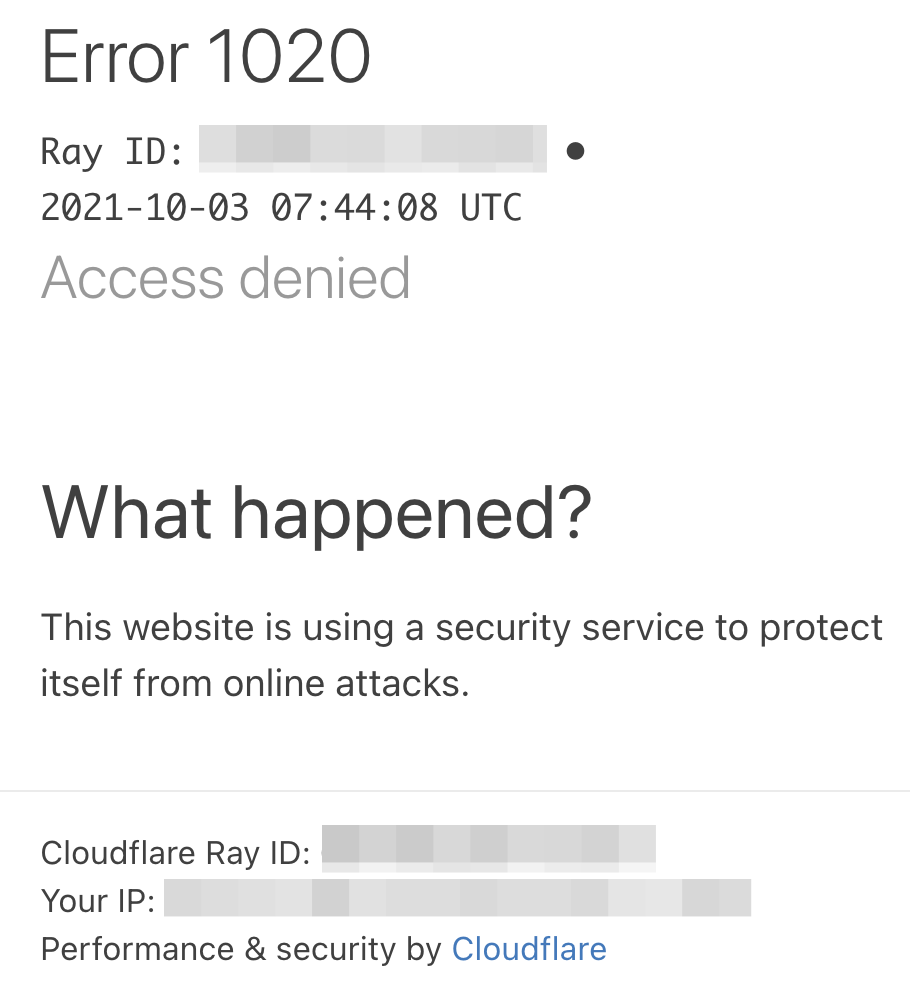
Task: Click the Your IP label
Action: coord(98,901)
